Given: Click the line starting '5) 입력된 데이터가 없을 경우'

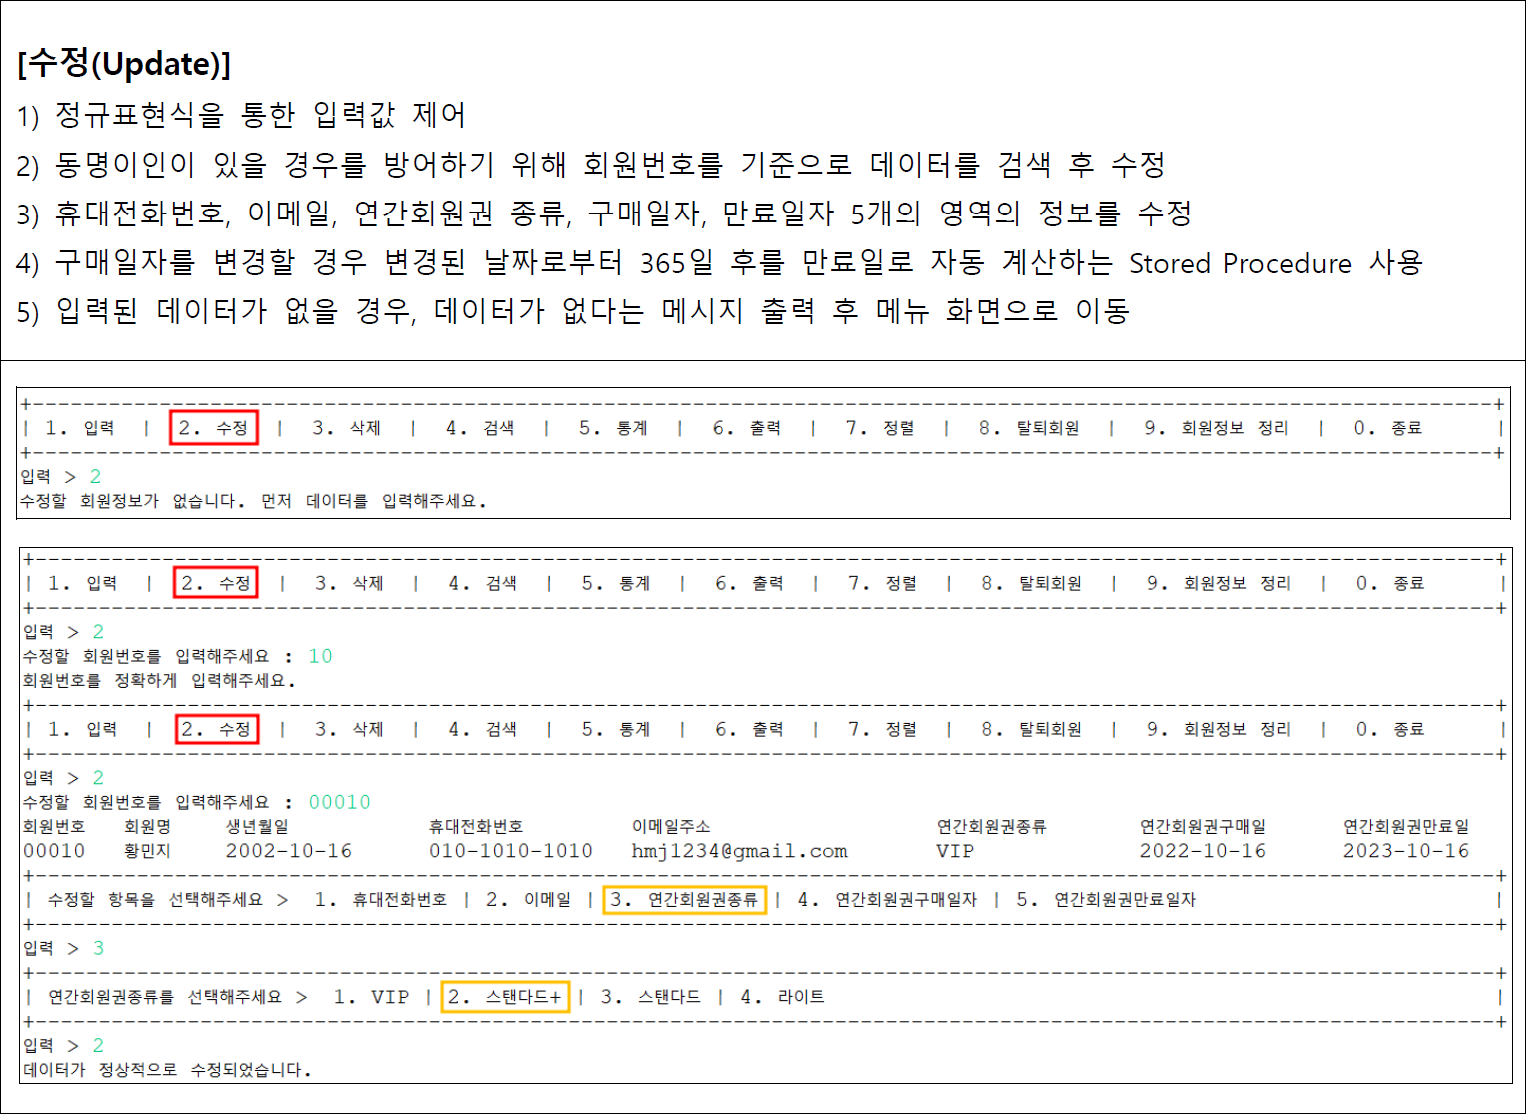Looking at the screenshot, I should pos(573,311).
